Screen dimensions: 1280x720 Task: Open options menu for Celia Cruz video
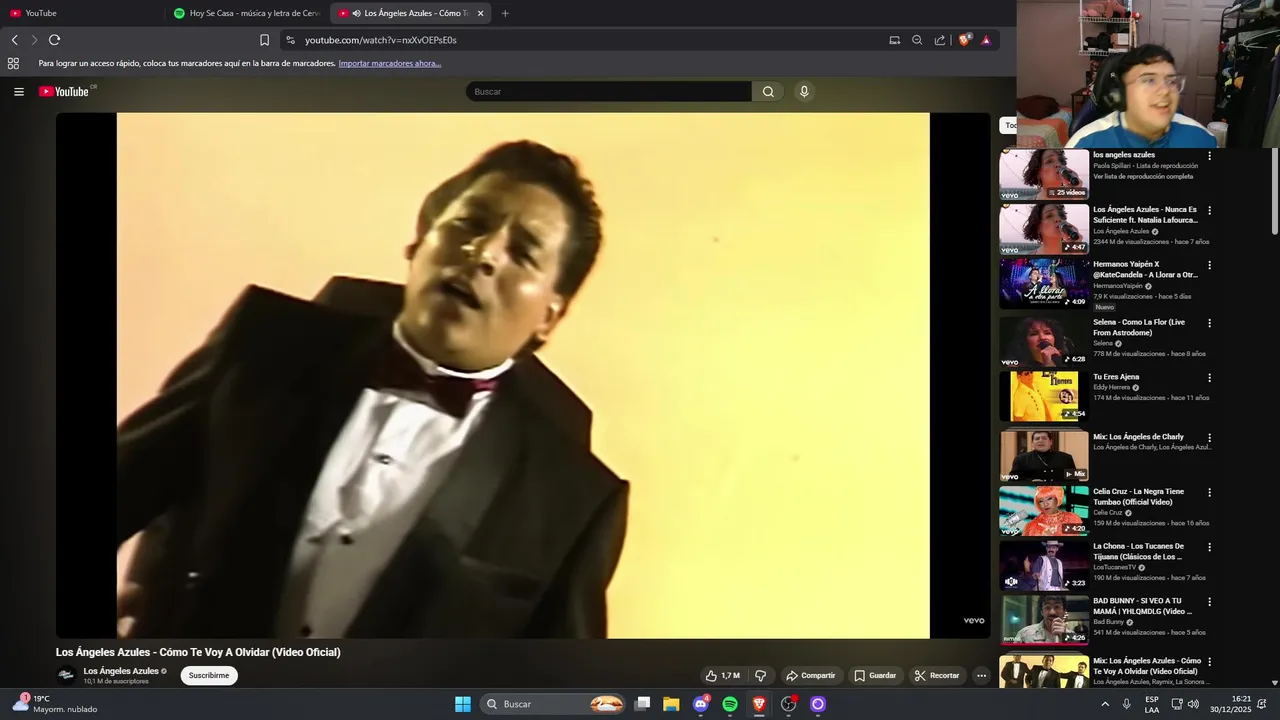click(x=1209, y=493)
